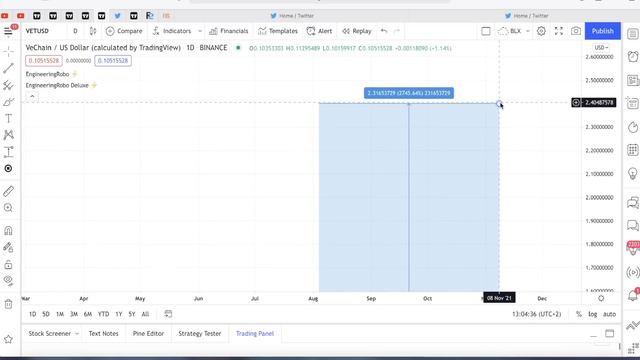The width and height of the screenshot is (640, 360).
Task: Activate the ruler measure tool
Action: [8, 191]
